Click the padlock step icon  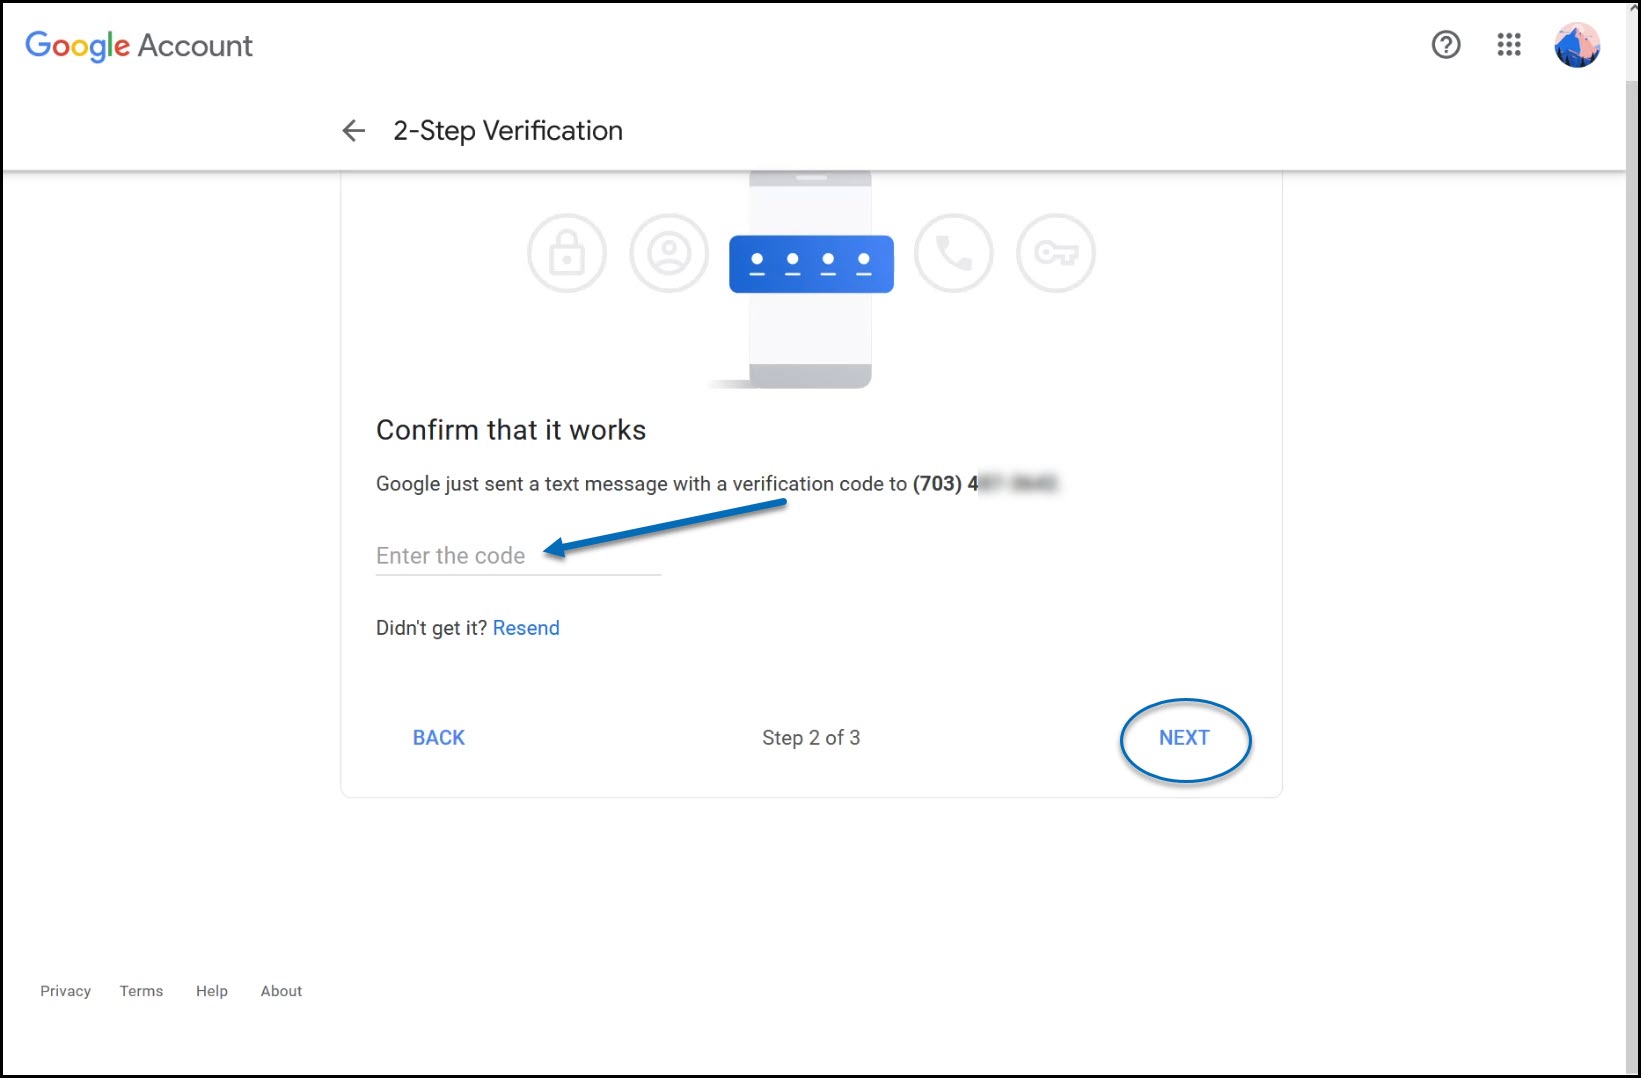pos(567,253)
